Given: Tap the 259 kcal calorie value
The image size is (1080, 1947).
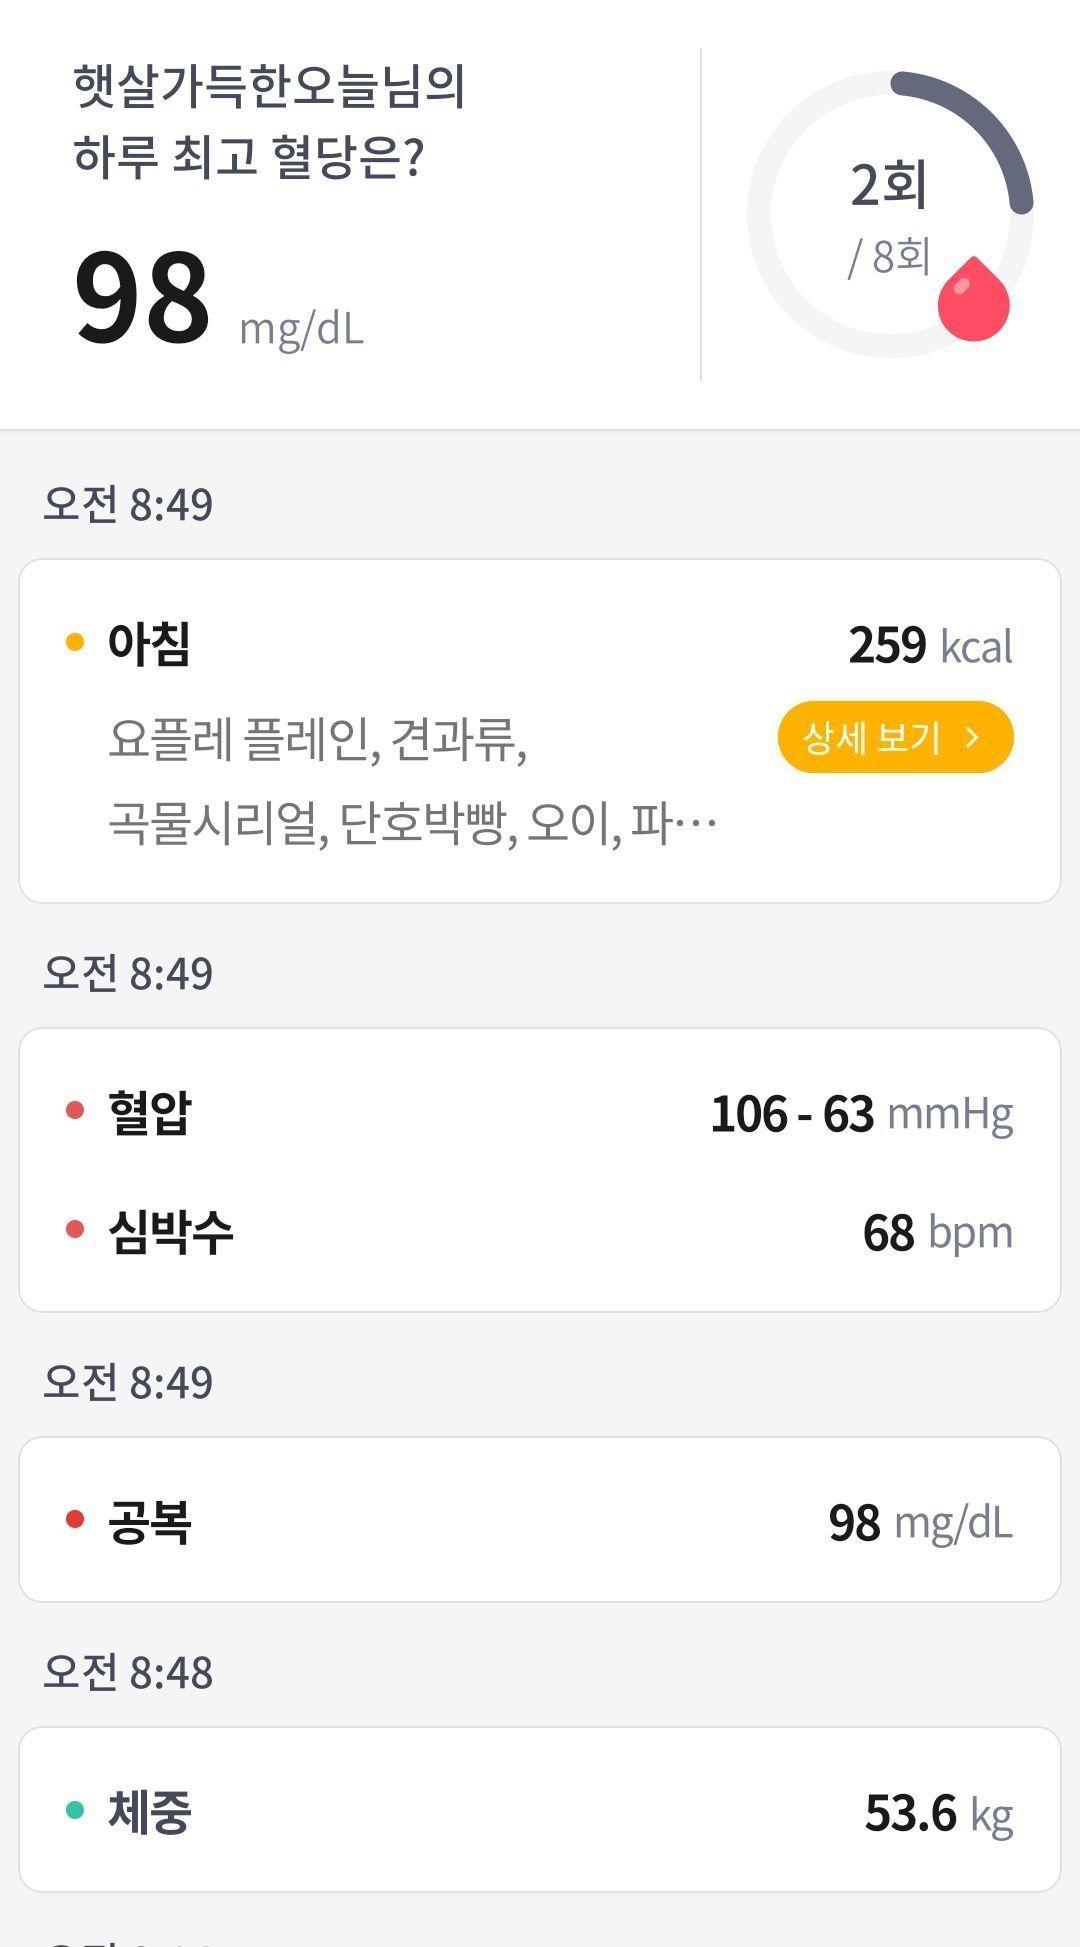Looking at the screenshot, I should coord(931,645).
